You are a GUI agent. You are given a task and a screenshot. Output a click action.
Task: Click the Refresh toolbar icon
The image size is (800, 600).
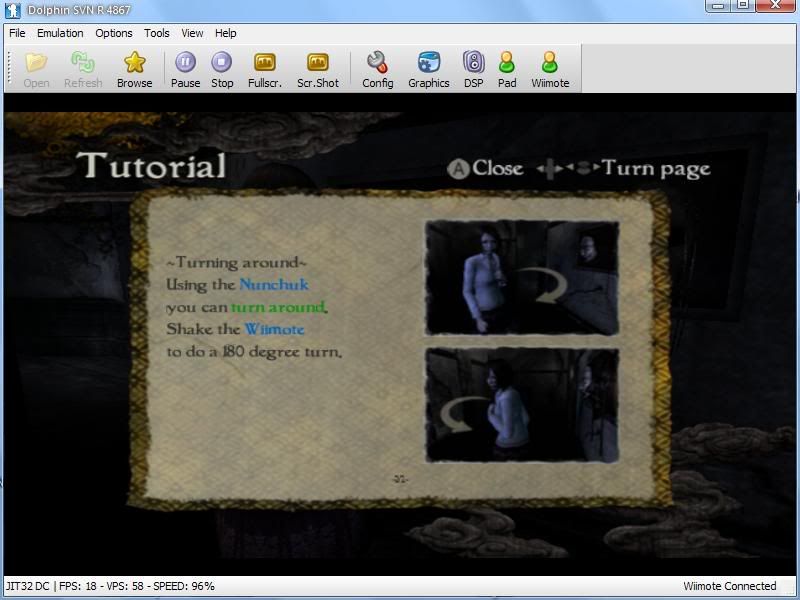pos(83,70)
